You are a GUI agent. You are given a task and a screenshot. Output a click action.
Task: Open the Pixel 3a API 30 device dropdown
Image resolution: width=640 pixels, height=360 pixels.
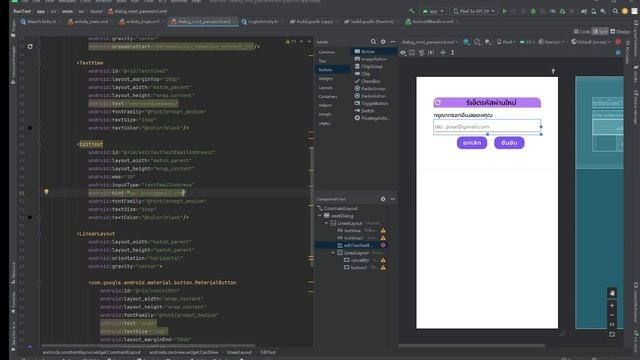474,11
